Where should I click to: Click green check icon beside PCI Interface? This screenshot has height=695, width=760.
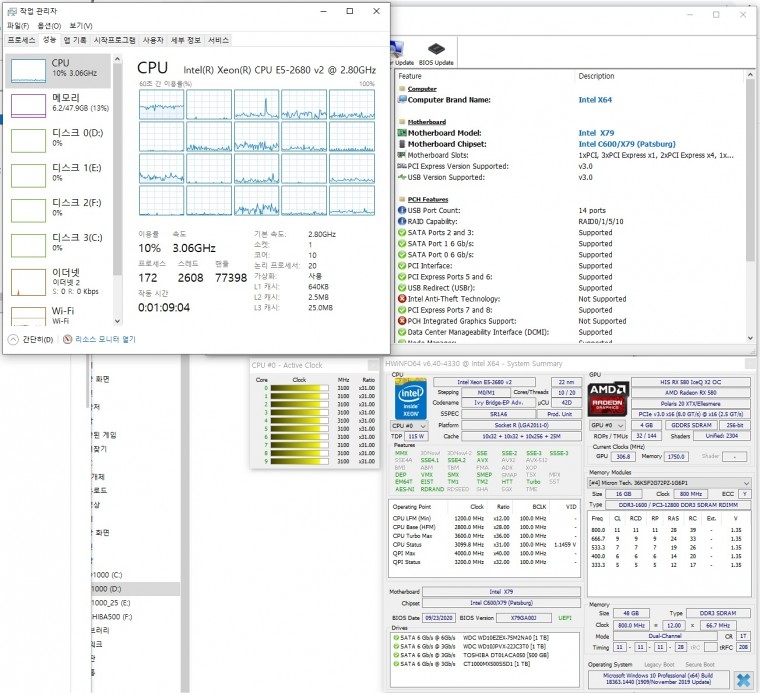point(402,266)
